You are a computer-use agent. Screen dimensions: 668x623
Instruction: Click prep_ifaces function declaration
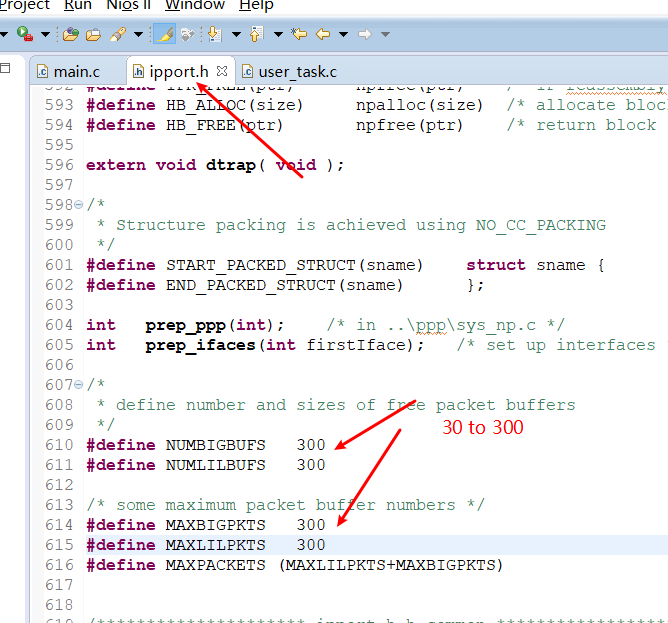200,346
